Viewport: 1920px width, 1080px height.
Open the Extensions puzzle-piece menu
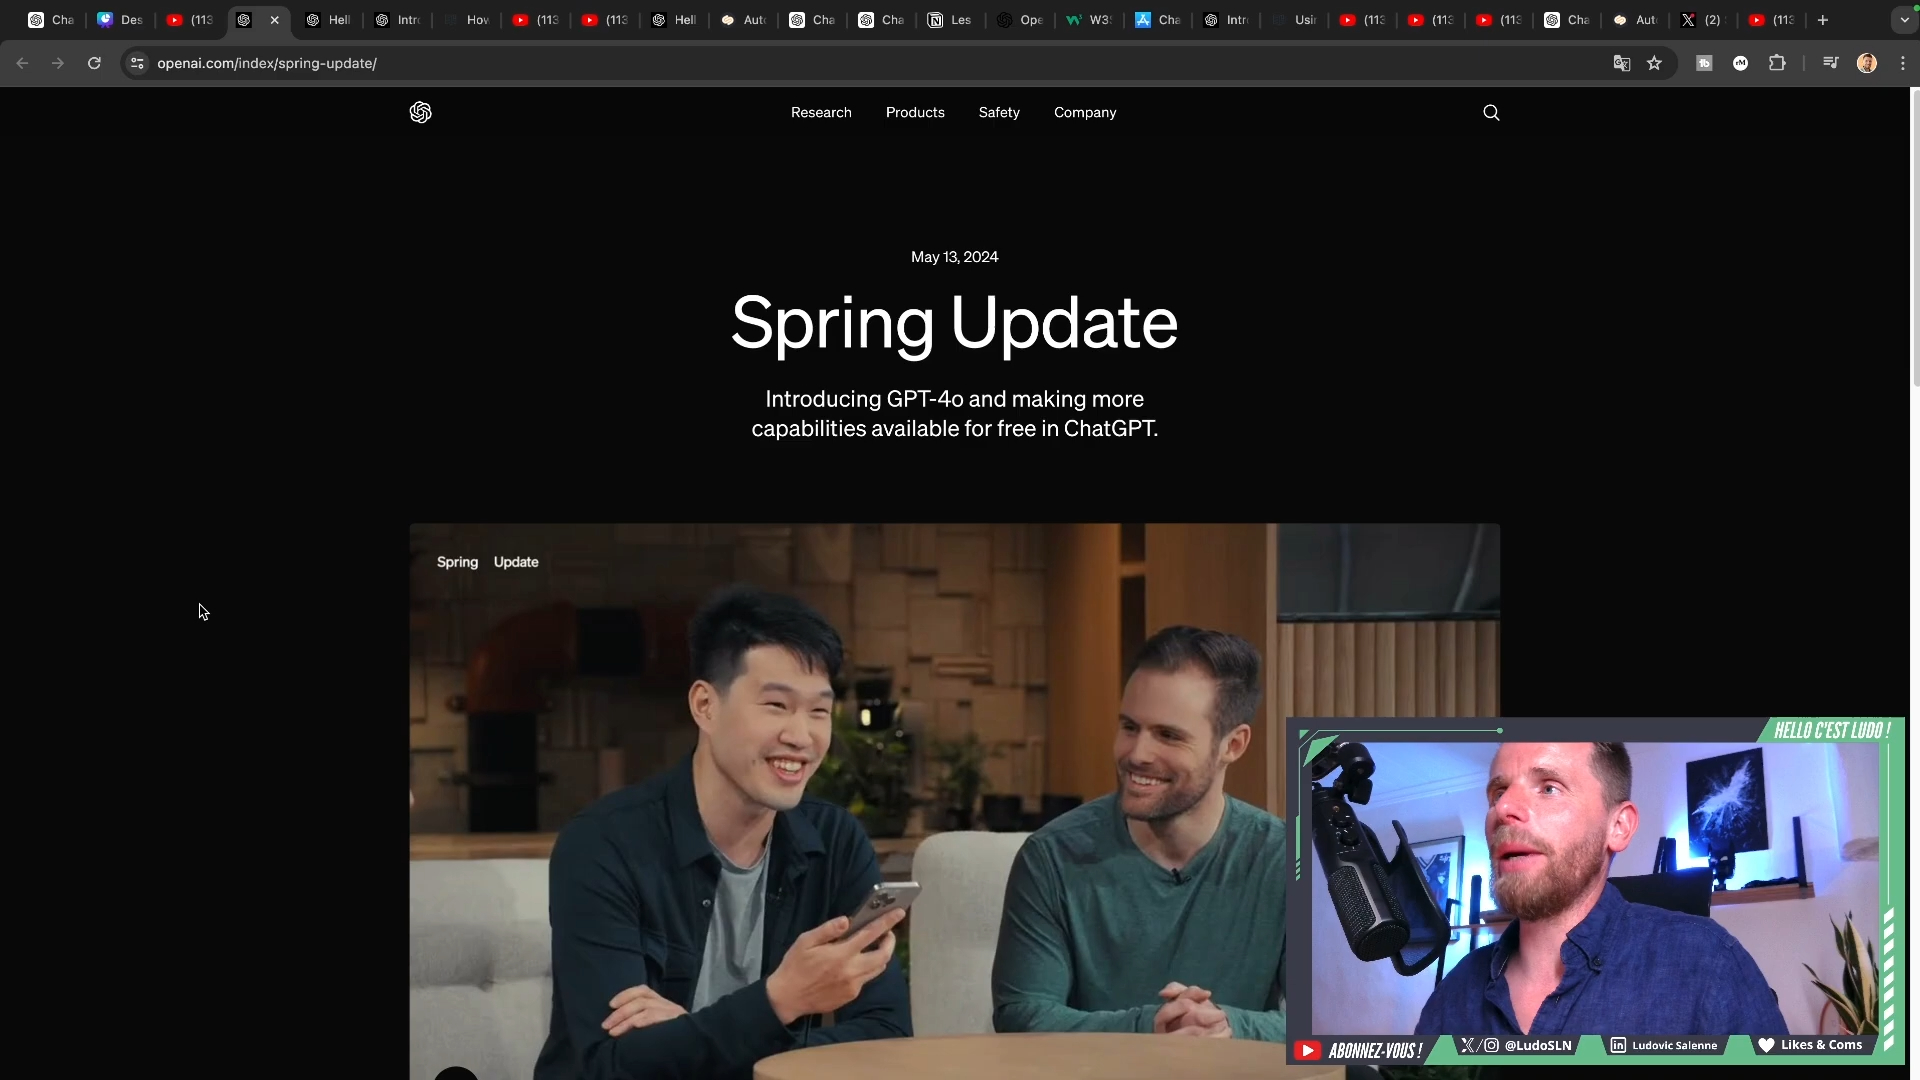point(1777,63)
